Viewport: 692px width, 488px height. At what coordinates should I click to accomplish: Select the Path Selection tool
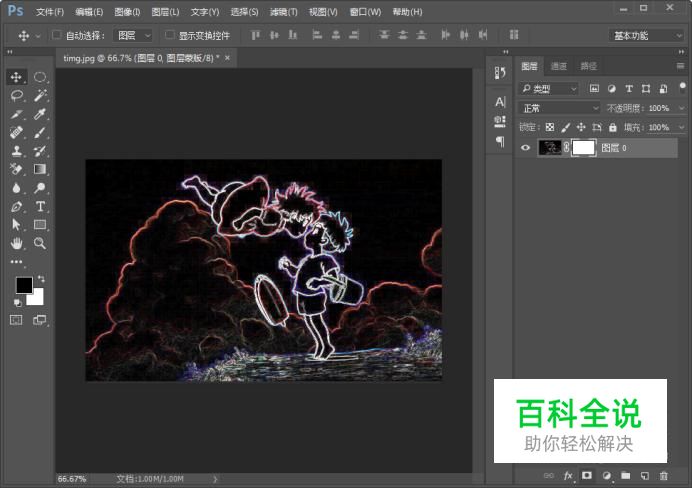tap(17, 225)
